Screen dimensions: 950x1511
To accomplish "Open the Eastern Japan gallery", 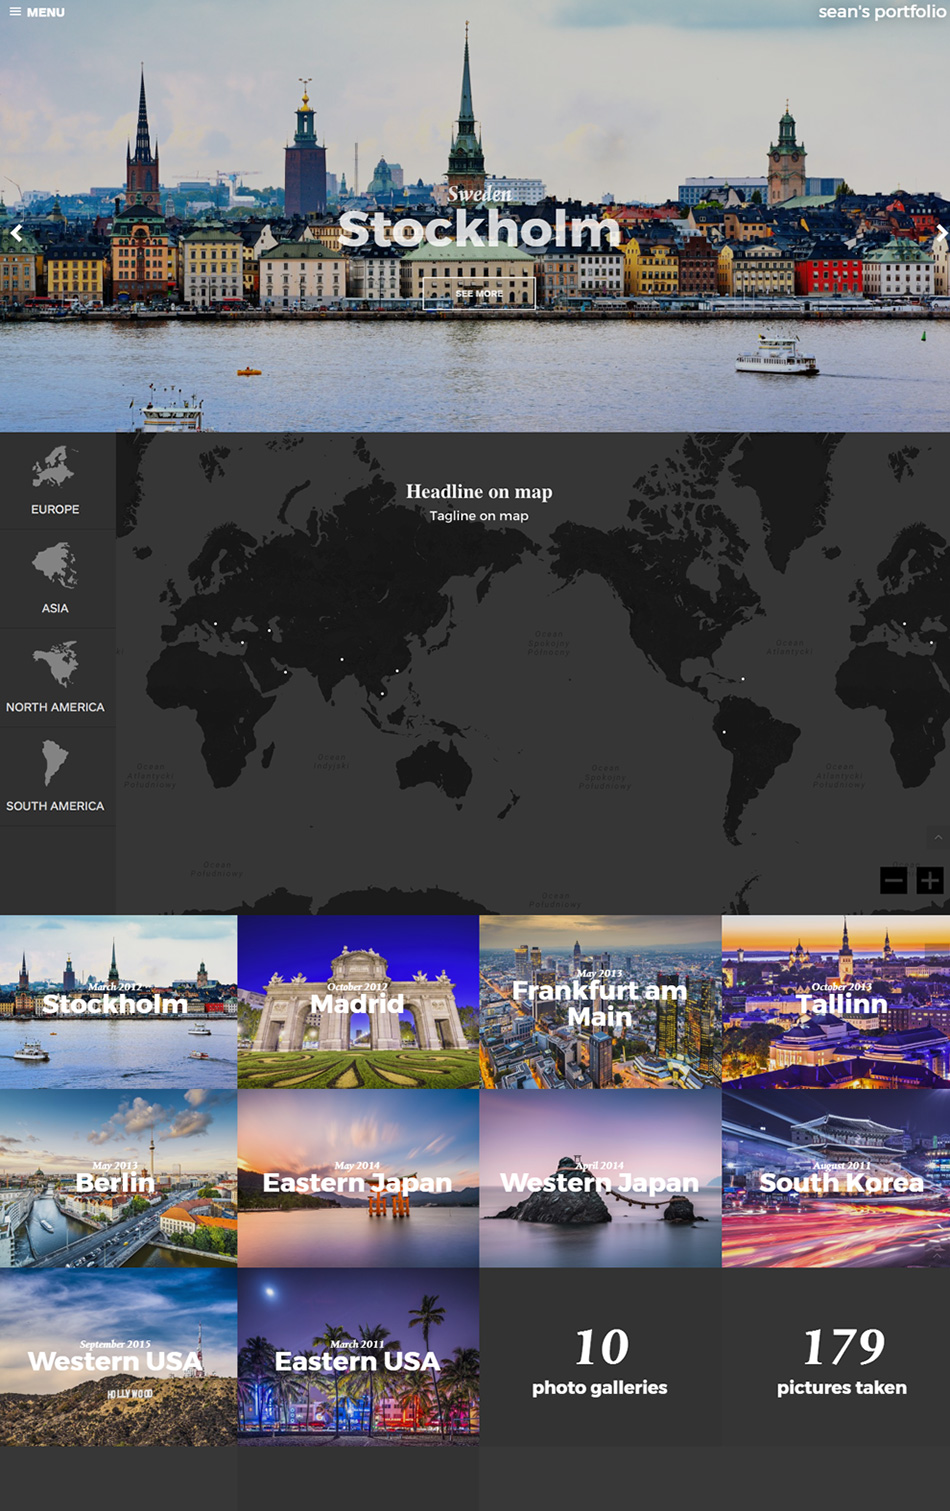I will [x=358, y=1179].
